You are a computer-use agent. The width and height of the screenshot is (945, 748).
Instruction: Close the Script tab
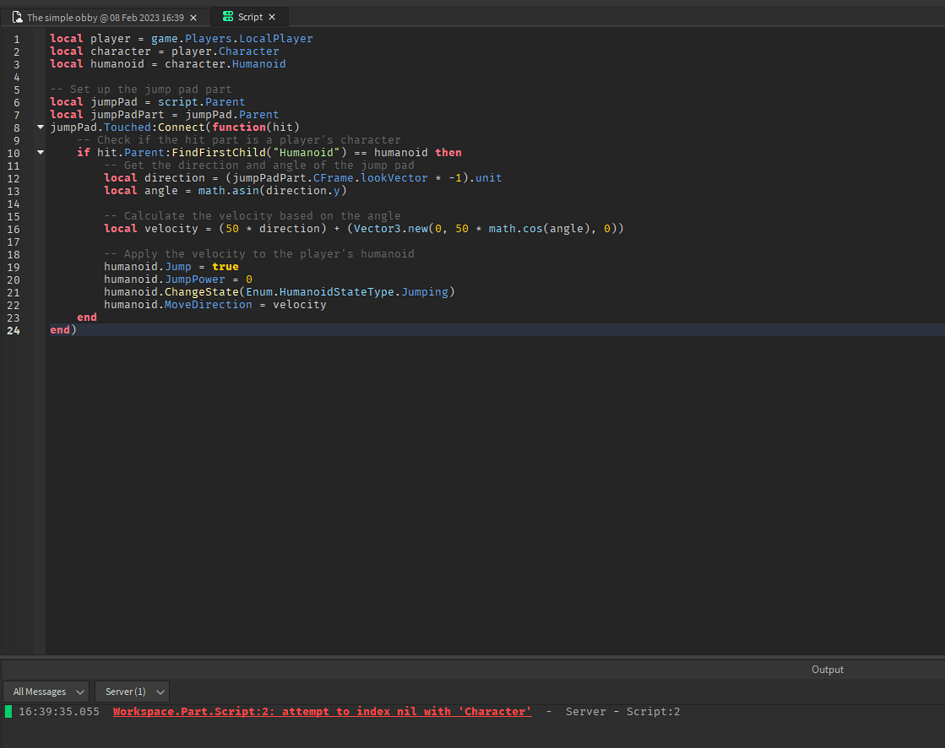272,17
